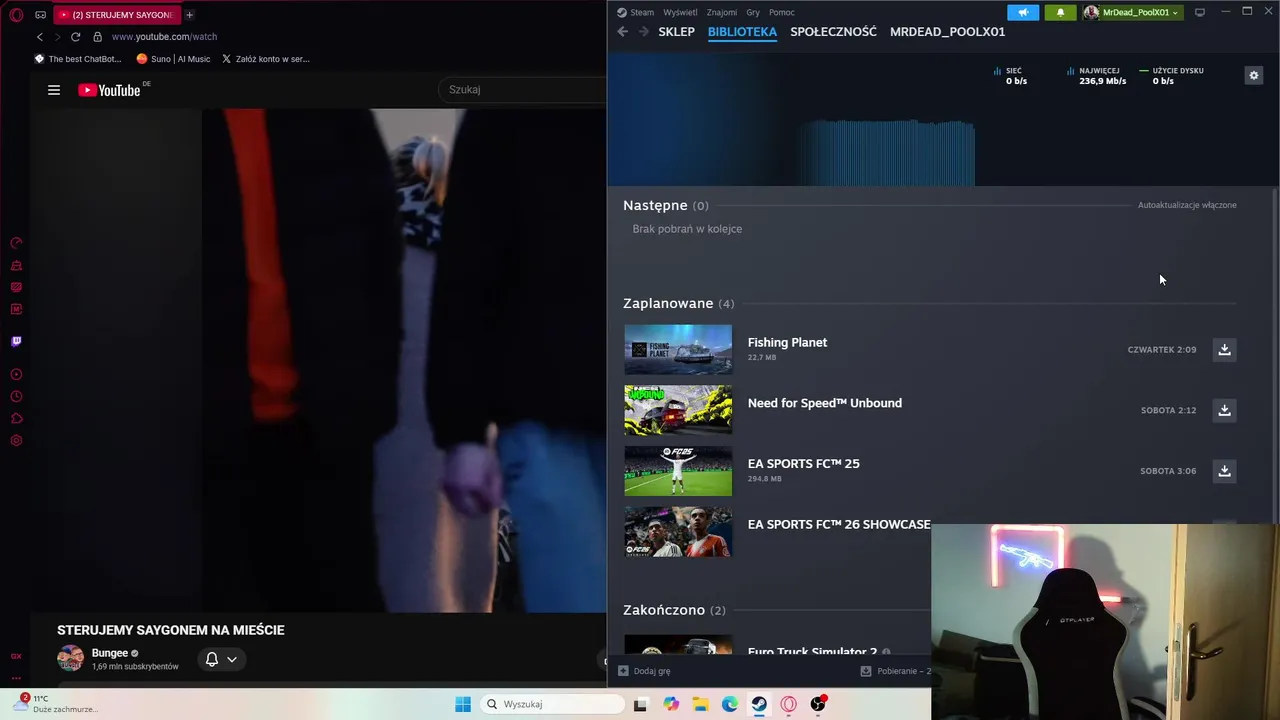Launch Microsoft Edge from taskbar

730,704
